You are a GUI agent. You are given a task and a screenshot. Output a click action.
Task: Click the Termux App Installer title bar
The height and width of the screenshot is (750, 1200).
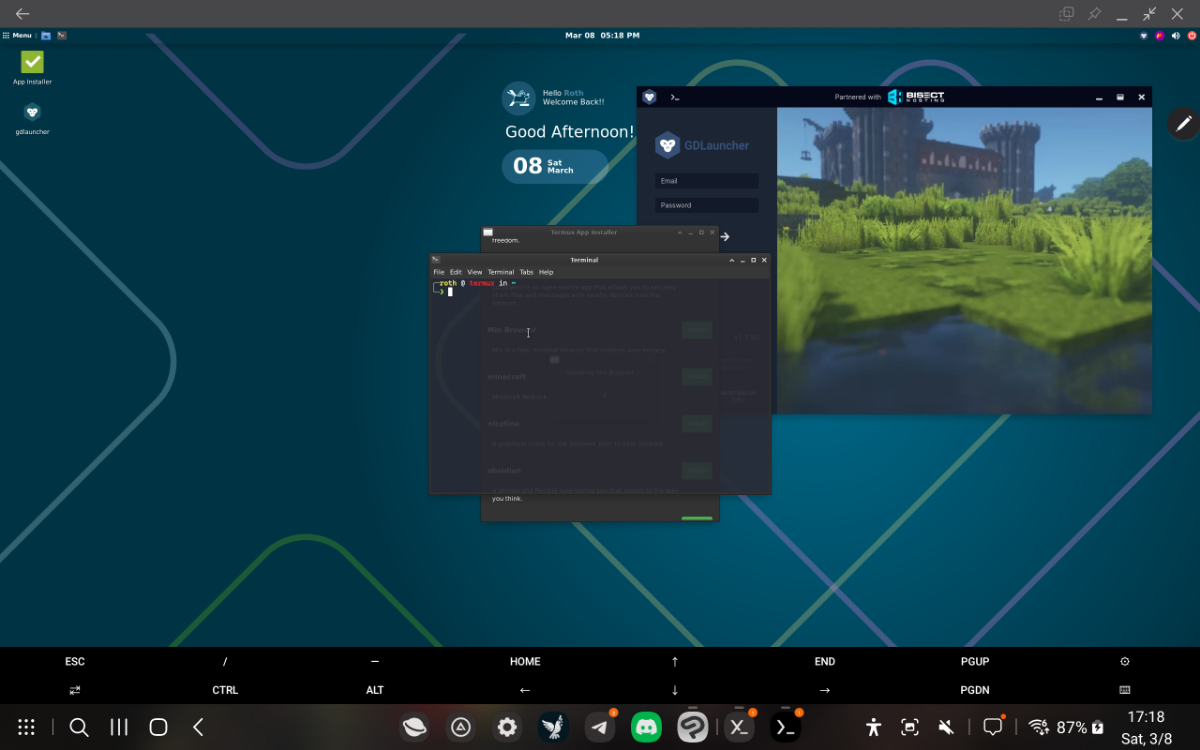584,232
